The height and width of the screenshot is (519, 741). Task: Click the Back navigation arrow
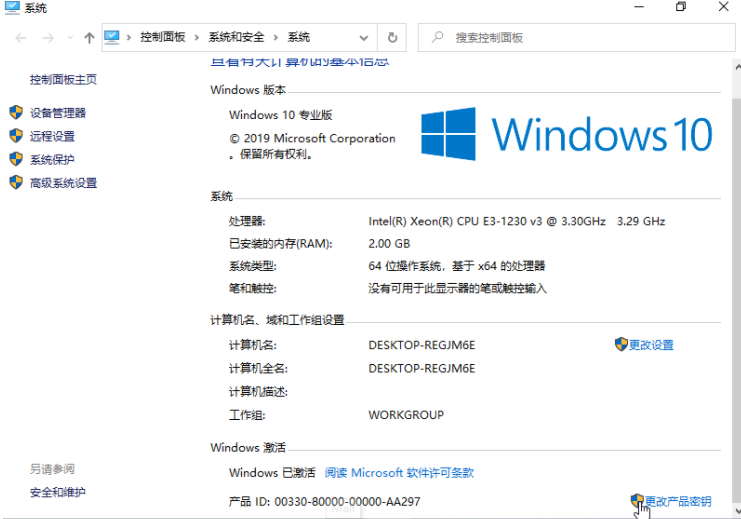(x=21, y=38)
